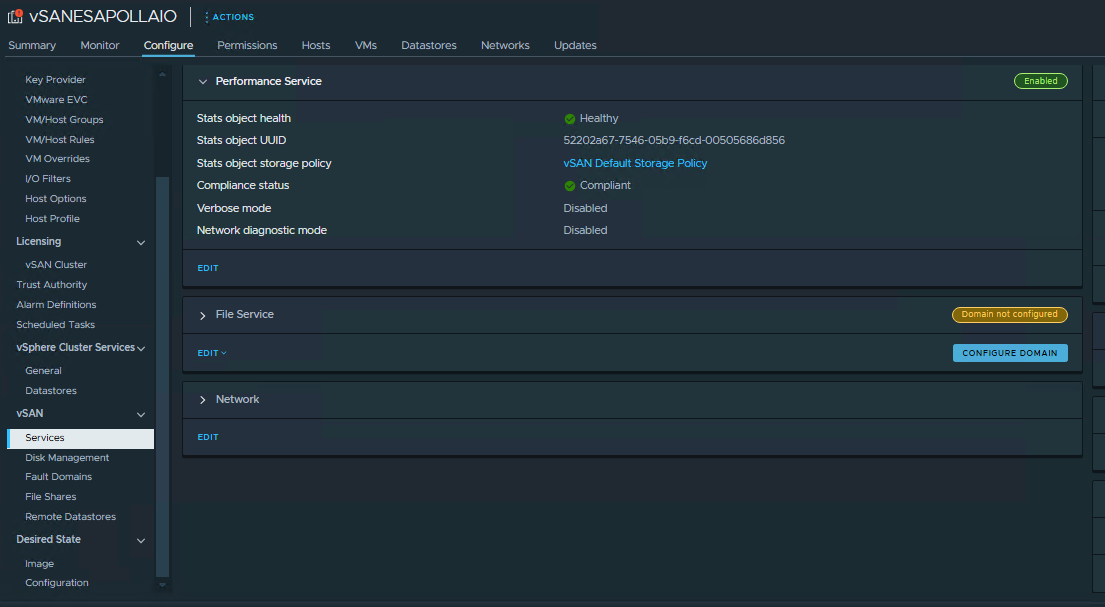Screen dimensions: 1105x607
Task: Open I/O Filters
Action: point(48,178)
